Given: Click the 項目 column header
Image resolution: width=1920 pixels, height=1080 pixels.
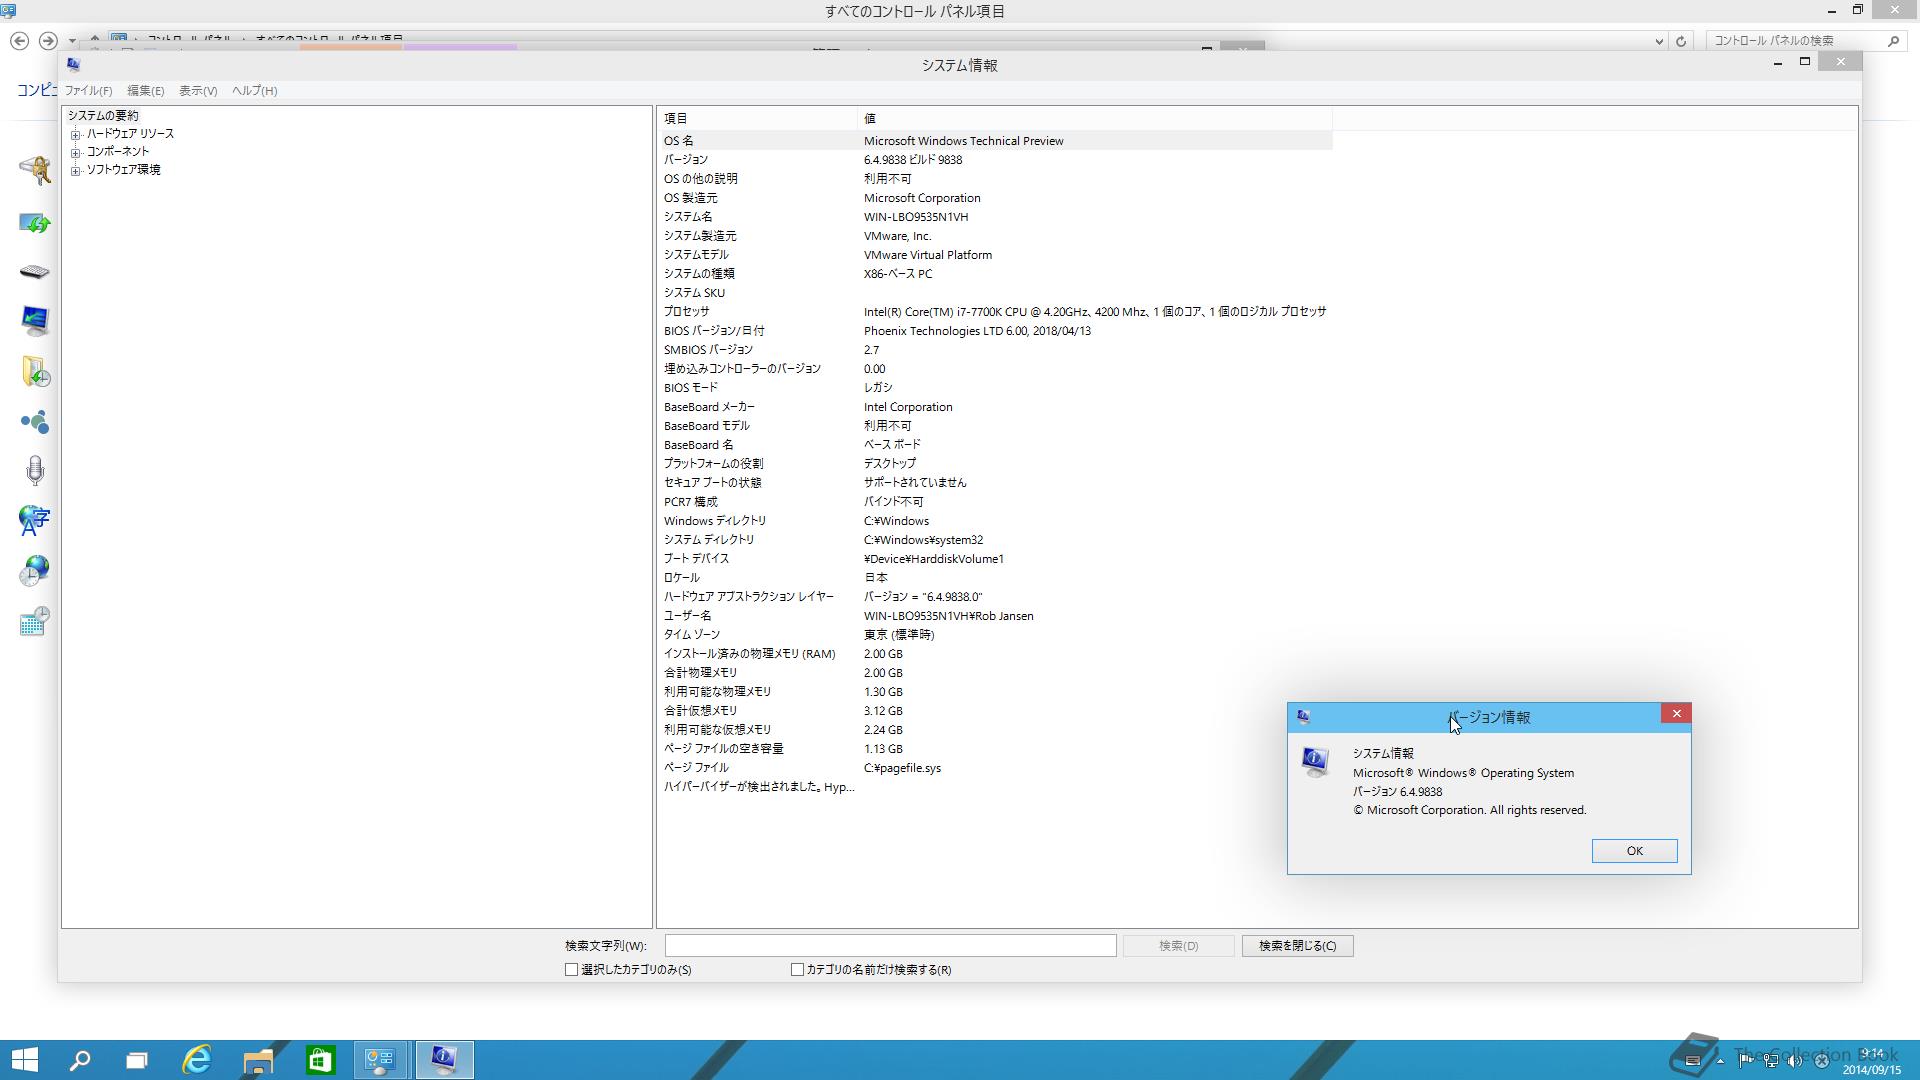Looking at the screenshot, I should 758,119.
